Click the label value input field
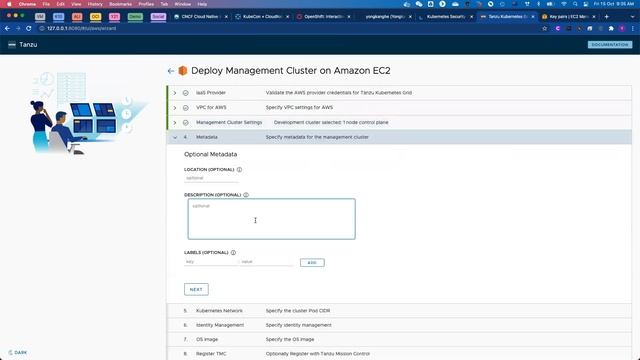The height and width of the screenshot is (360, 640). coord(267,262)
